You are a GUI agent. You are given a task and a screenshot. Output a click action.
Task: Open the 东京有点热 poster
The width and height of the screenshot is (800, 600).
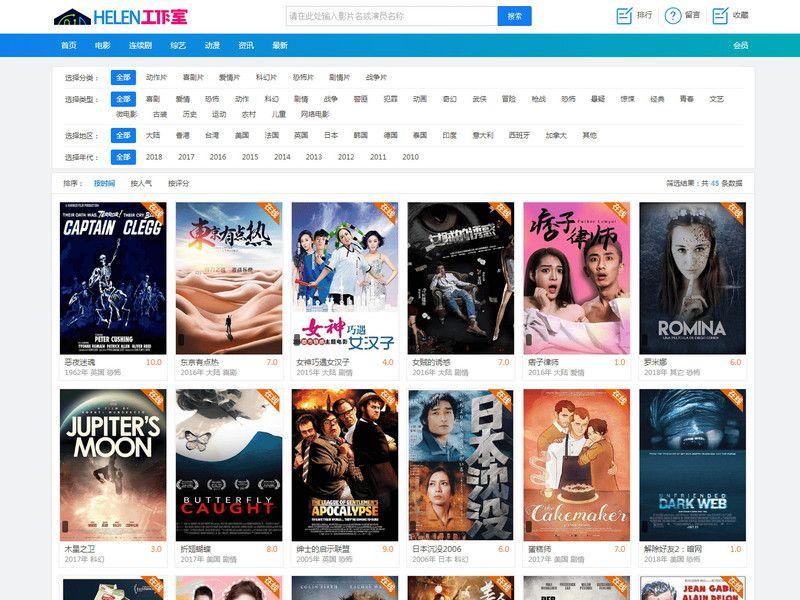click(x=229, y=278)
